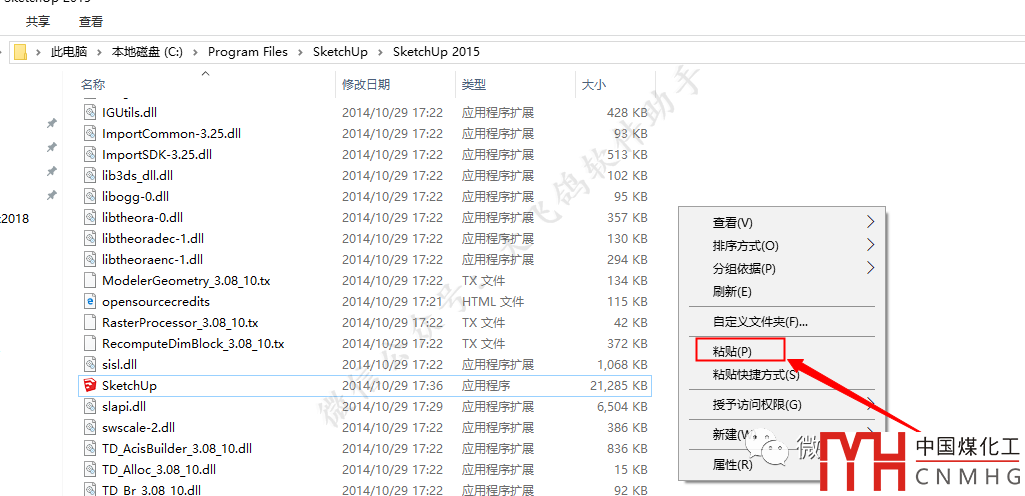Switch to the 查看 ribbon tab
Image resolution: width=1025 pixels, height=496 pixels.
[90, 21]
